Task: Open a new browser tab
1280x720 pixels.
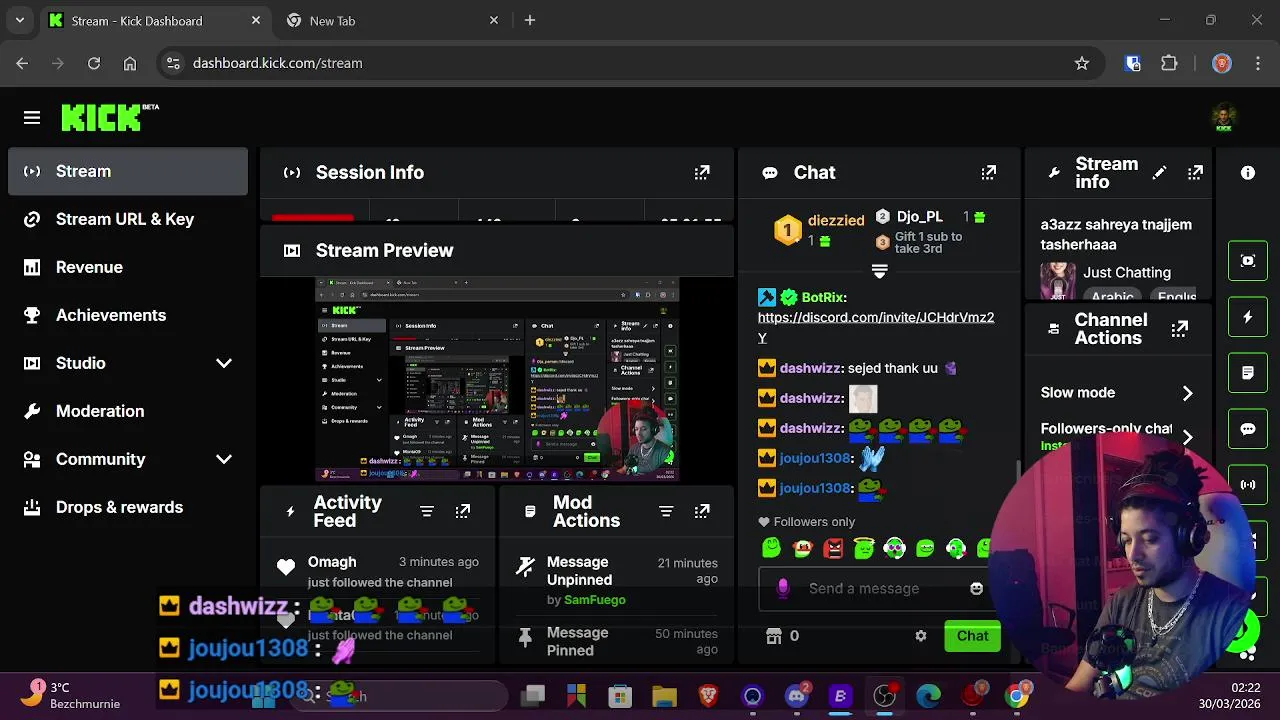Action: point(530,20)
